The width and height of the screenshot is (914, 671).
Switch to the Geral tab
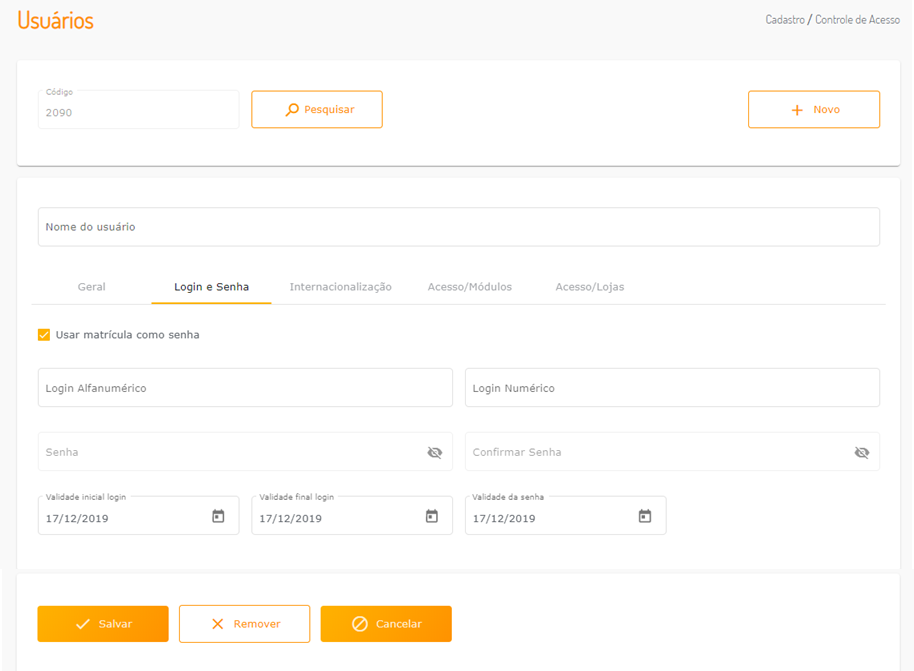[92, 287]
